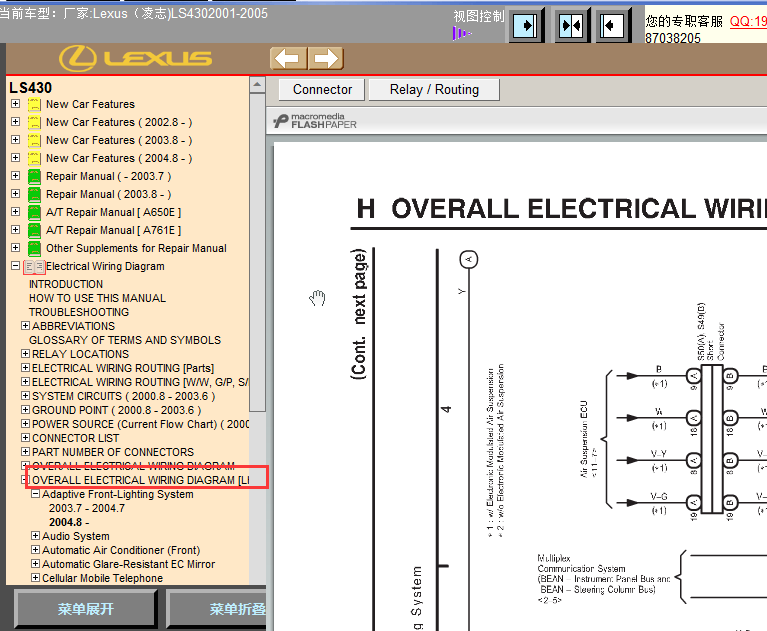
Task: Click green icon for A/T Repair Manual [A761E]
Action: [34, 230]
